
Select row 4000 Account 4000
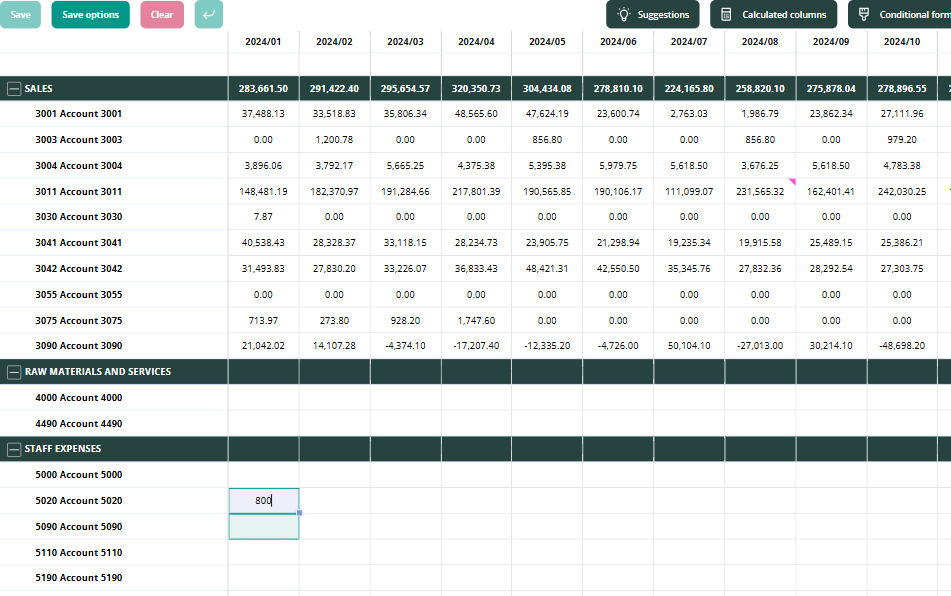pos(78,398)
